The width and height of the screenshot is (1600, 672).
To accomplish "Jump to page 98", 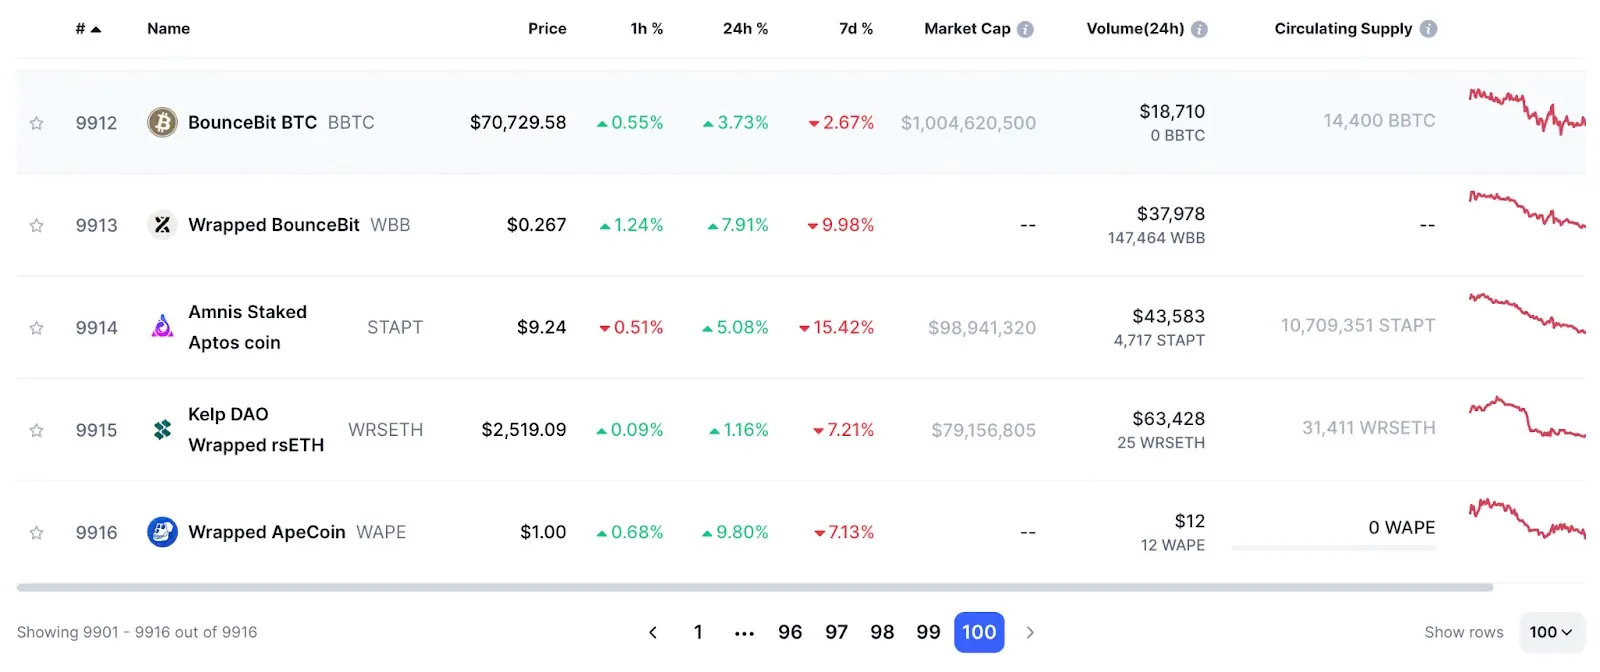I will click(882, 632).
